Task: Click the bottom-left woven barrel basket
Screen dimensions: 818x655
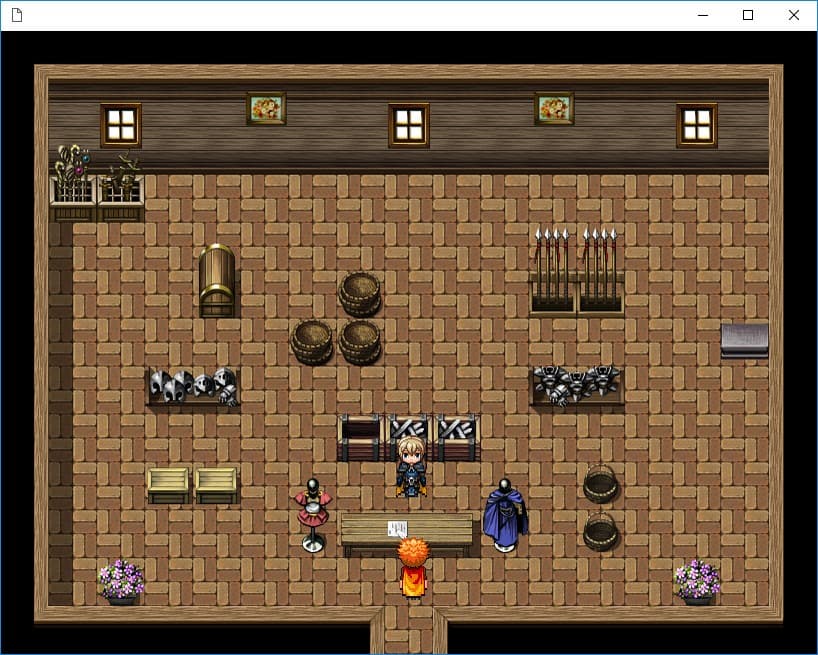Action: tap(311, 342)
